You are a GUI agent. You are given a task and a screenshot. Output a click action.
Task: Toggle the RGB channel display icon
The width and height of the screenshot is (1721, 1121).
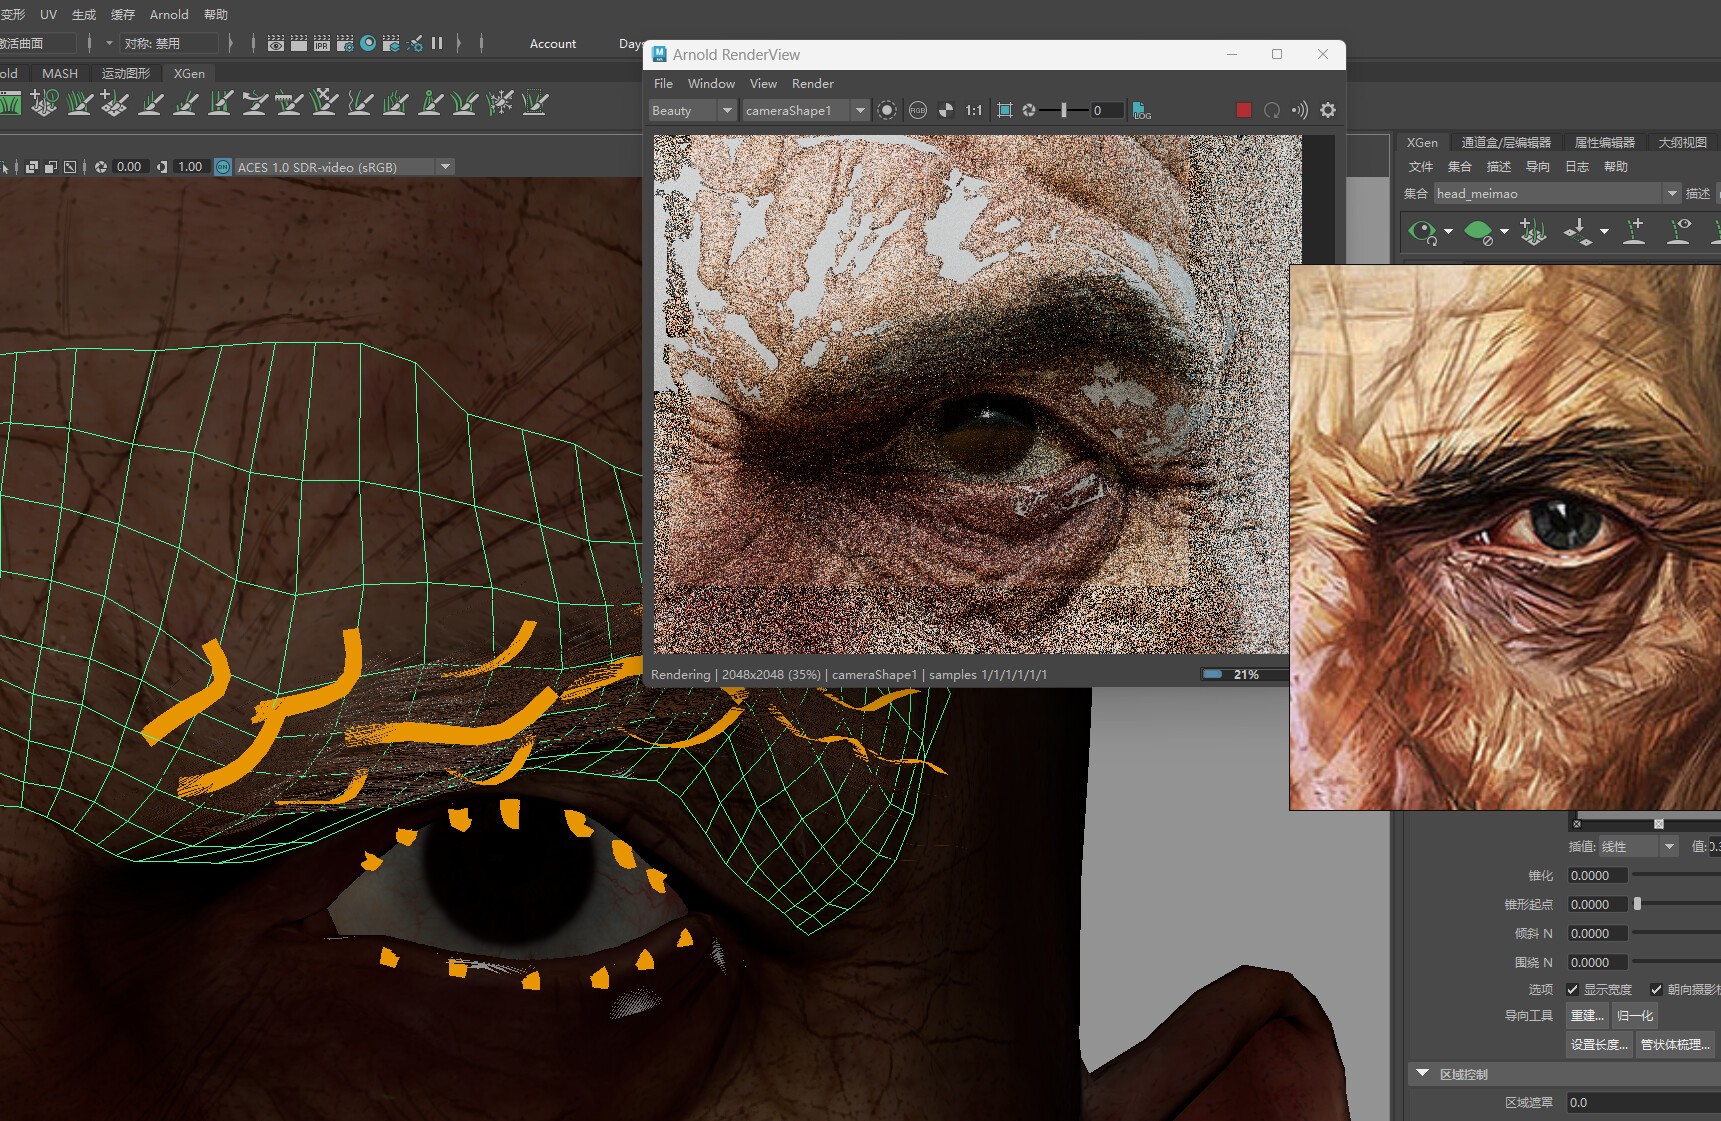point(917,110)
